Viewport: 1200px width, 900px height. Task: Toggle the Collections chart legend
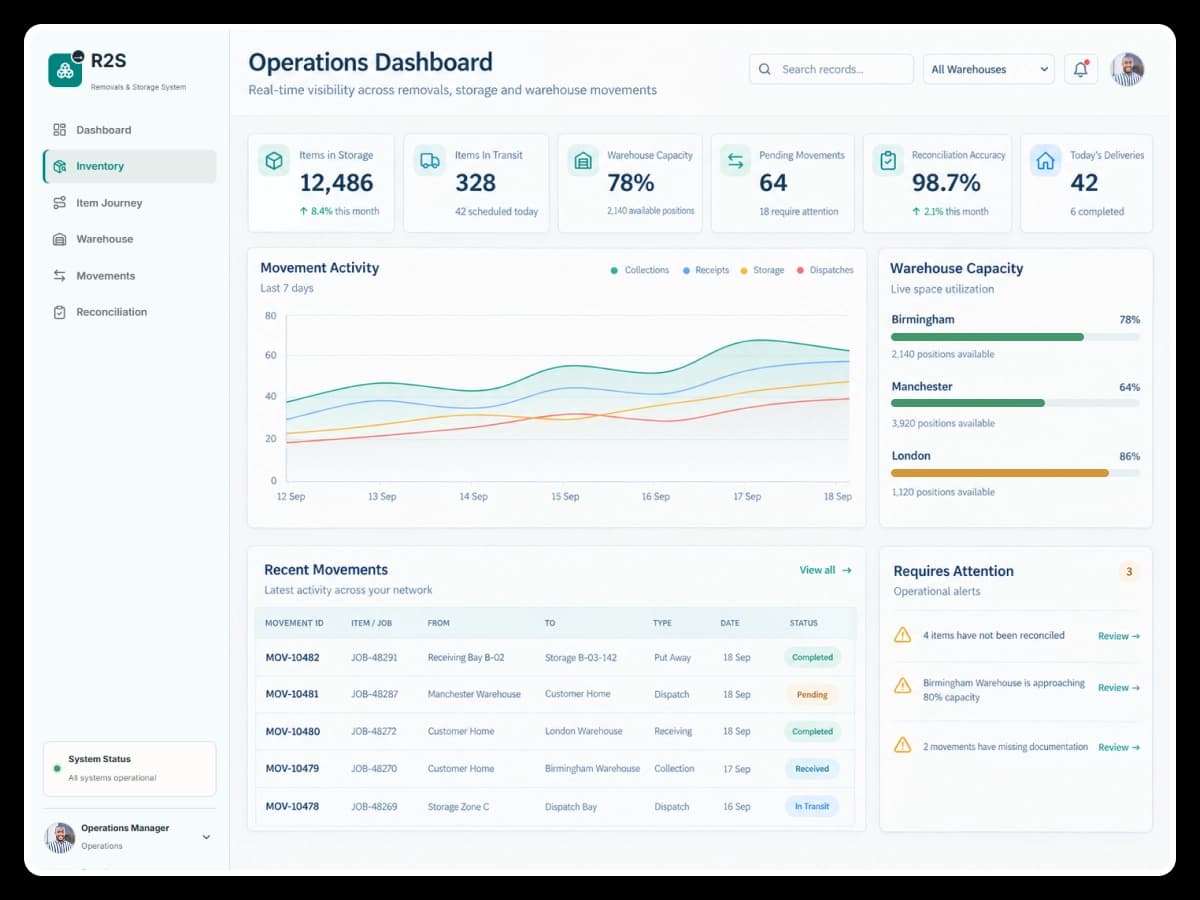click(x=640, y=270)
